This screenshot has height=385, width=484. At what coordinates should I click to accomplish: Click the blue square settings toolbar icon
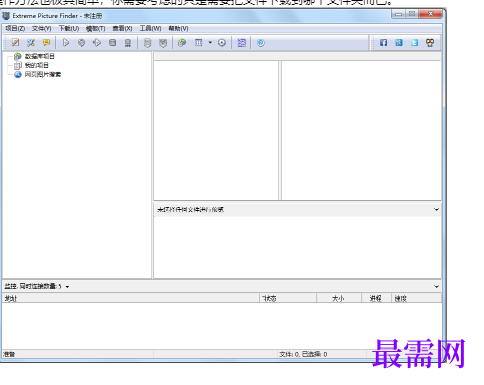(241, 43)
